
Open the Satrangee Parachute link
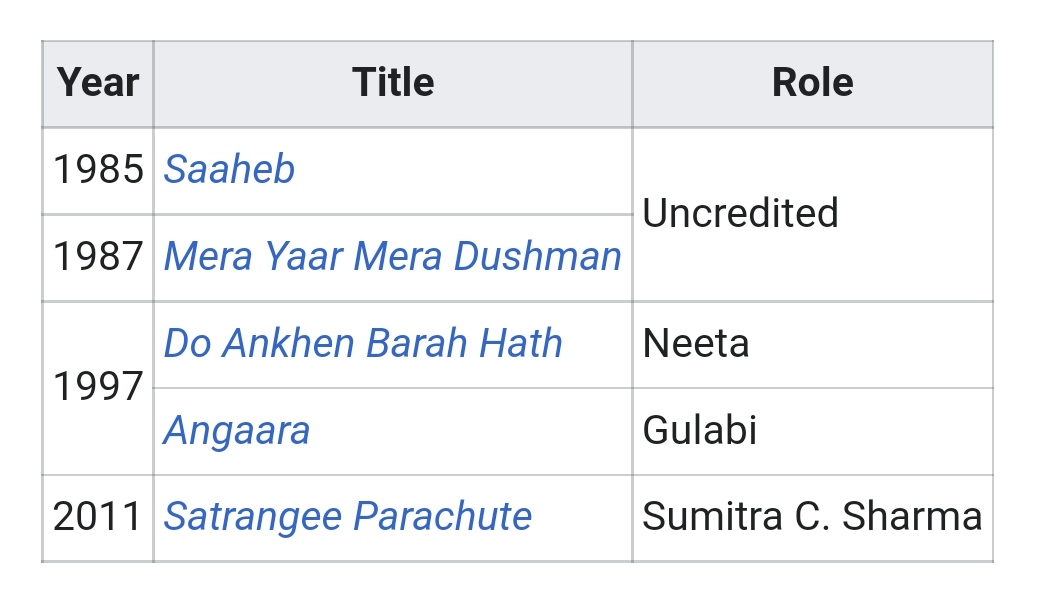click(x=348, y=517)
